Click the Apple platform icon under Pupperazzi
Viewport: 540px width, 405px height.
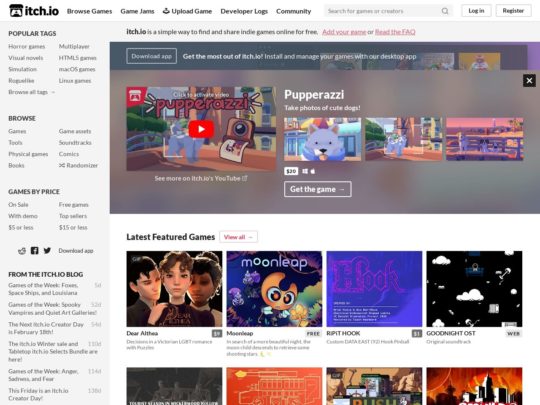313,171
